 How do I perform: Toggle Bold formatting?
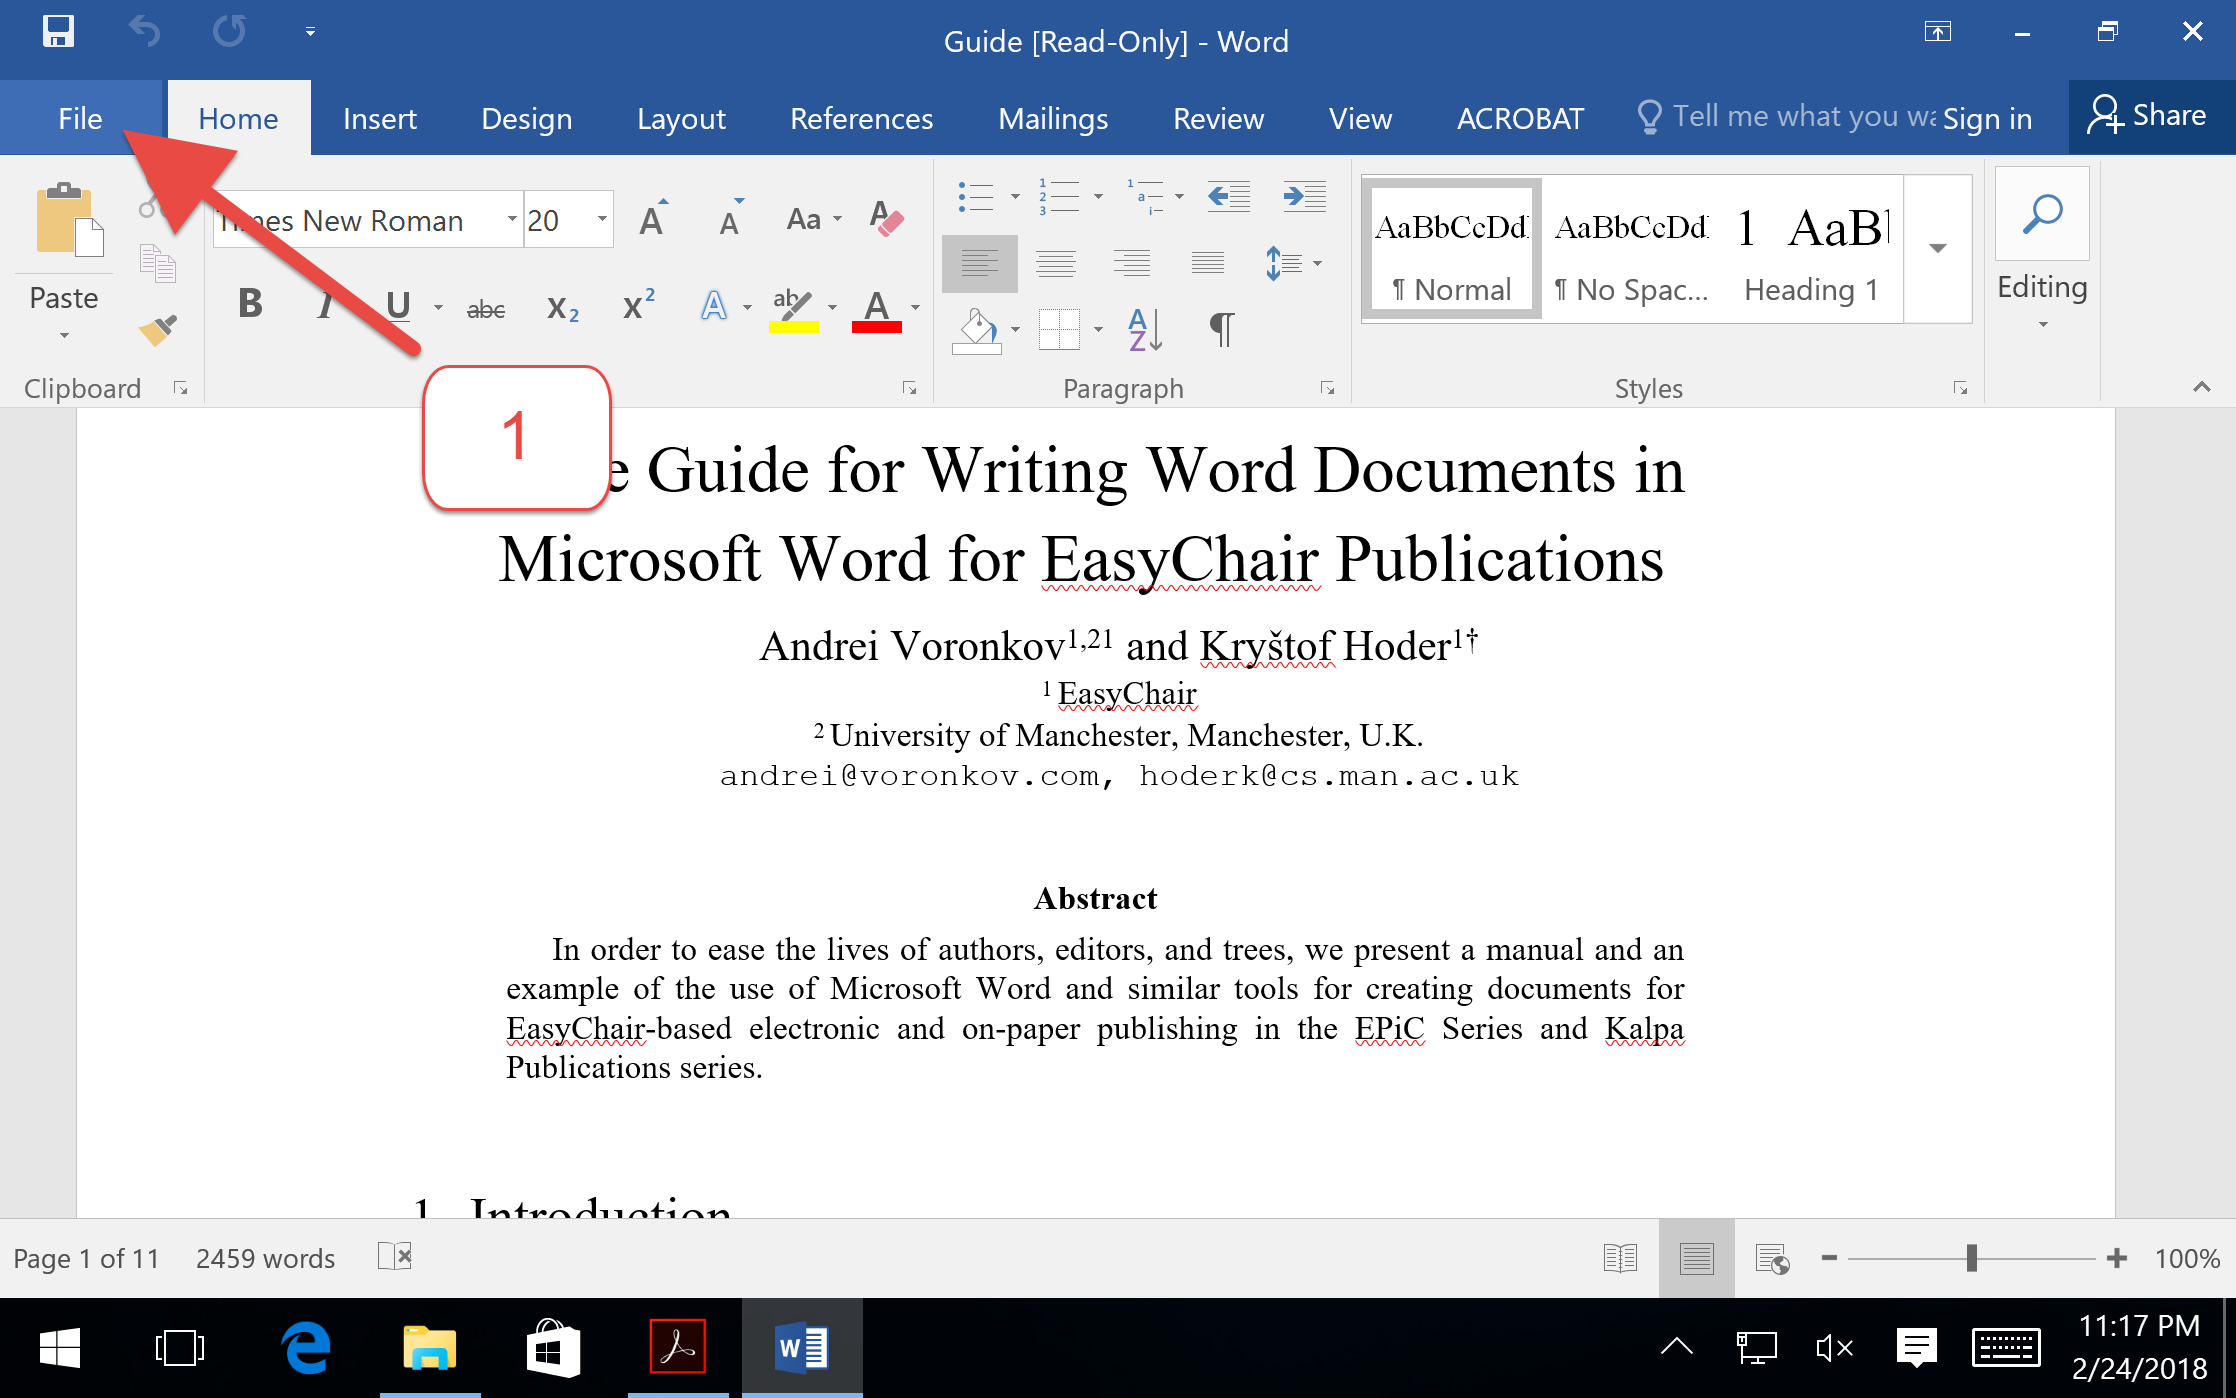pyautogui.click(x=250, y=304)
